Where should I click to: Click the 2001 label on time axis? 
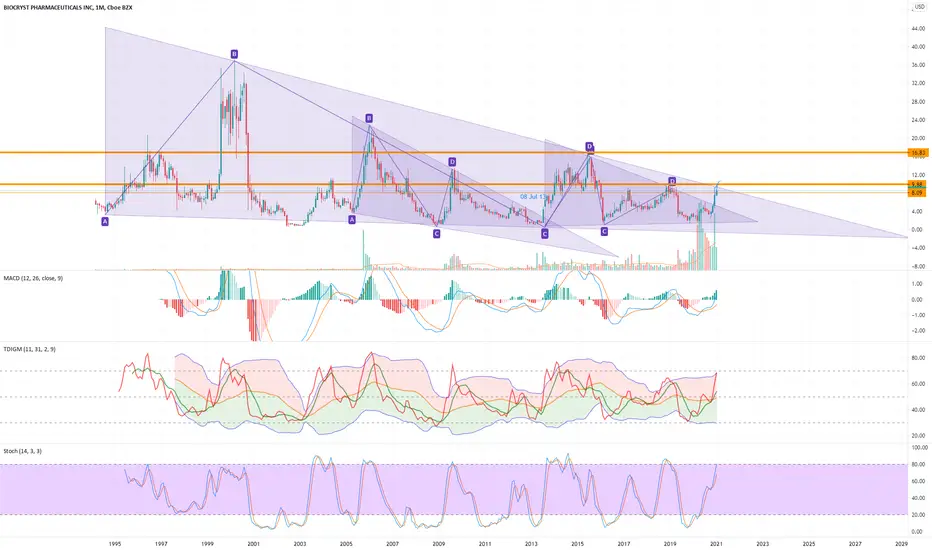coord(253,543)
